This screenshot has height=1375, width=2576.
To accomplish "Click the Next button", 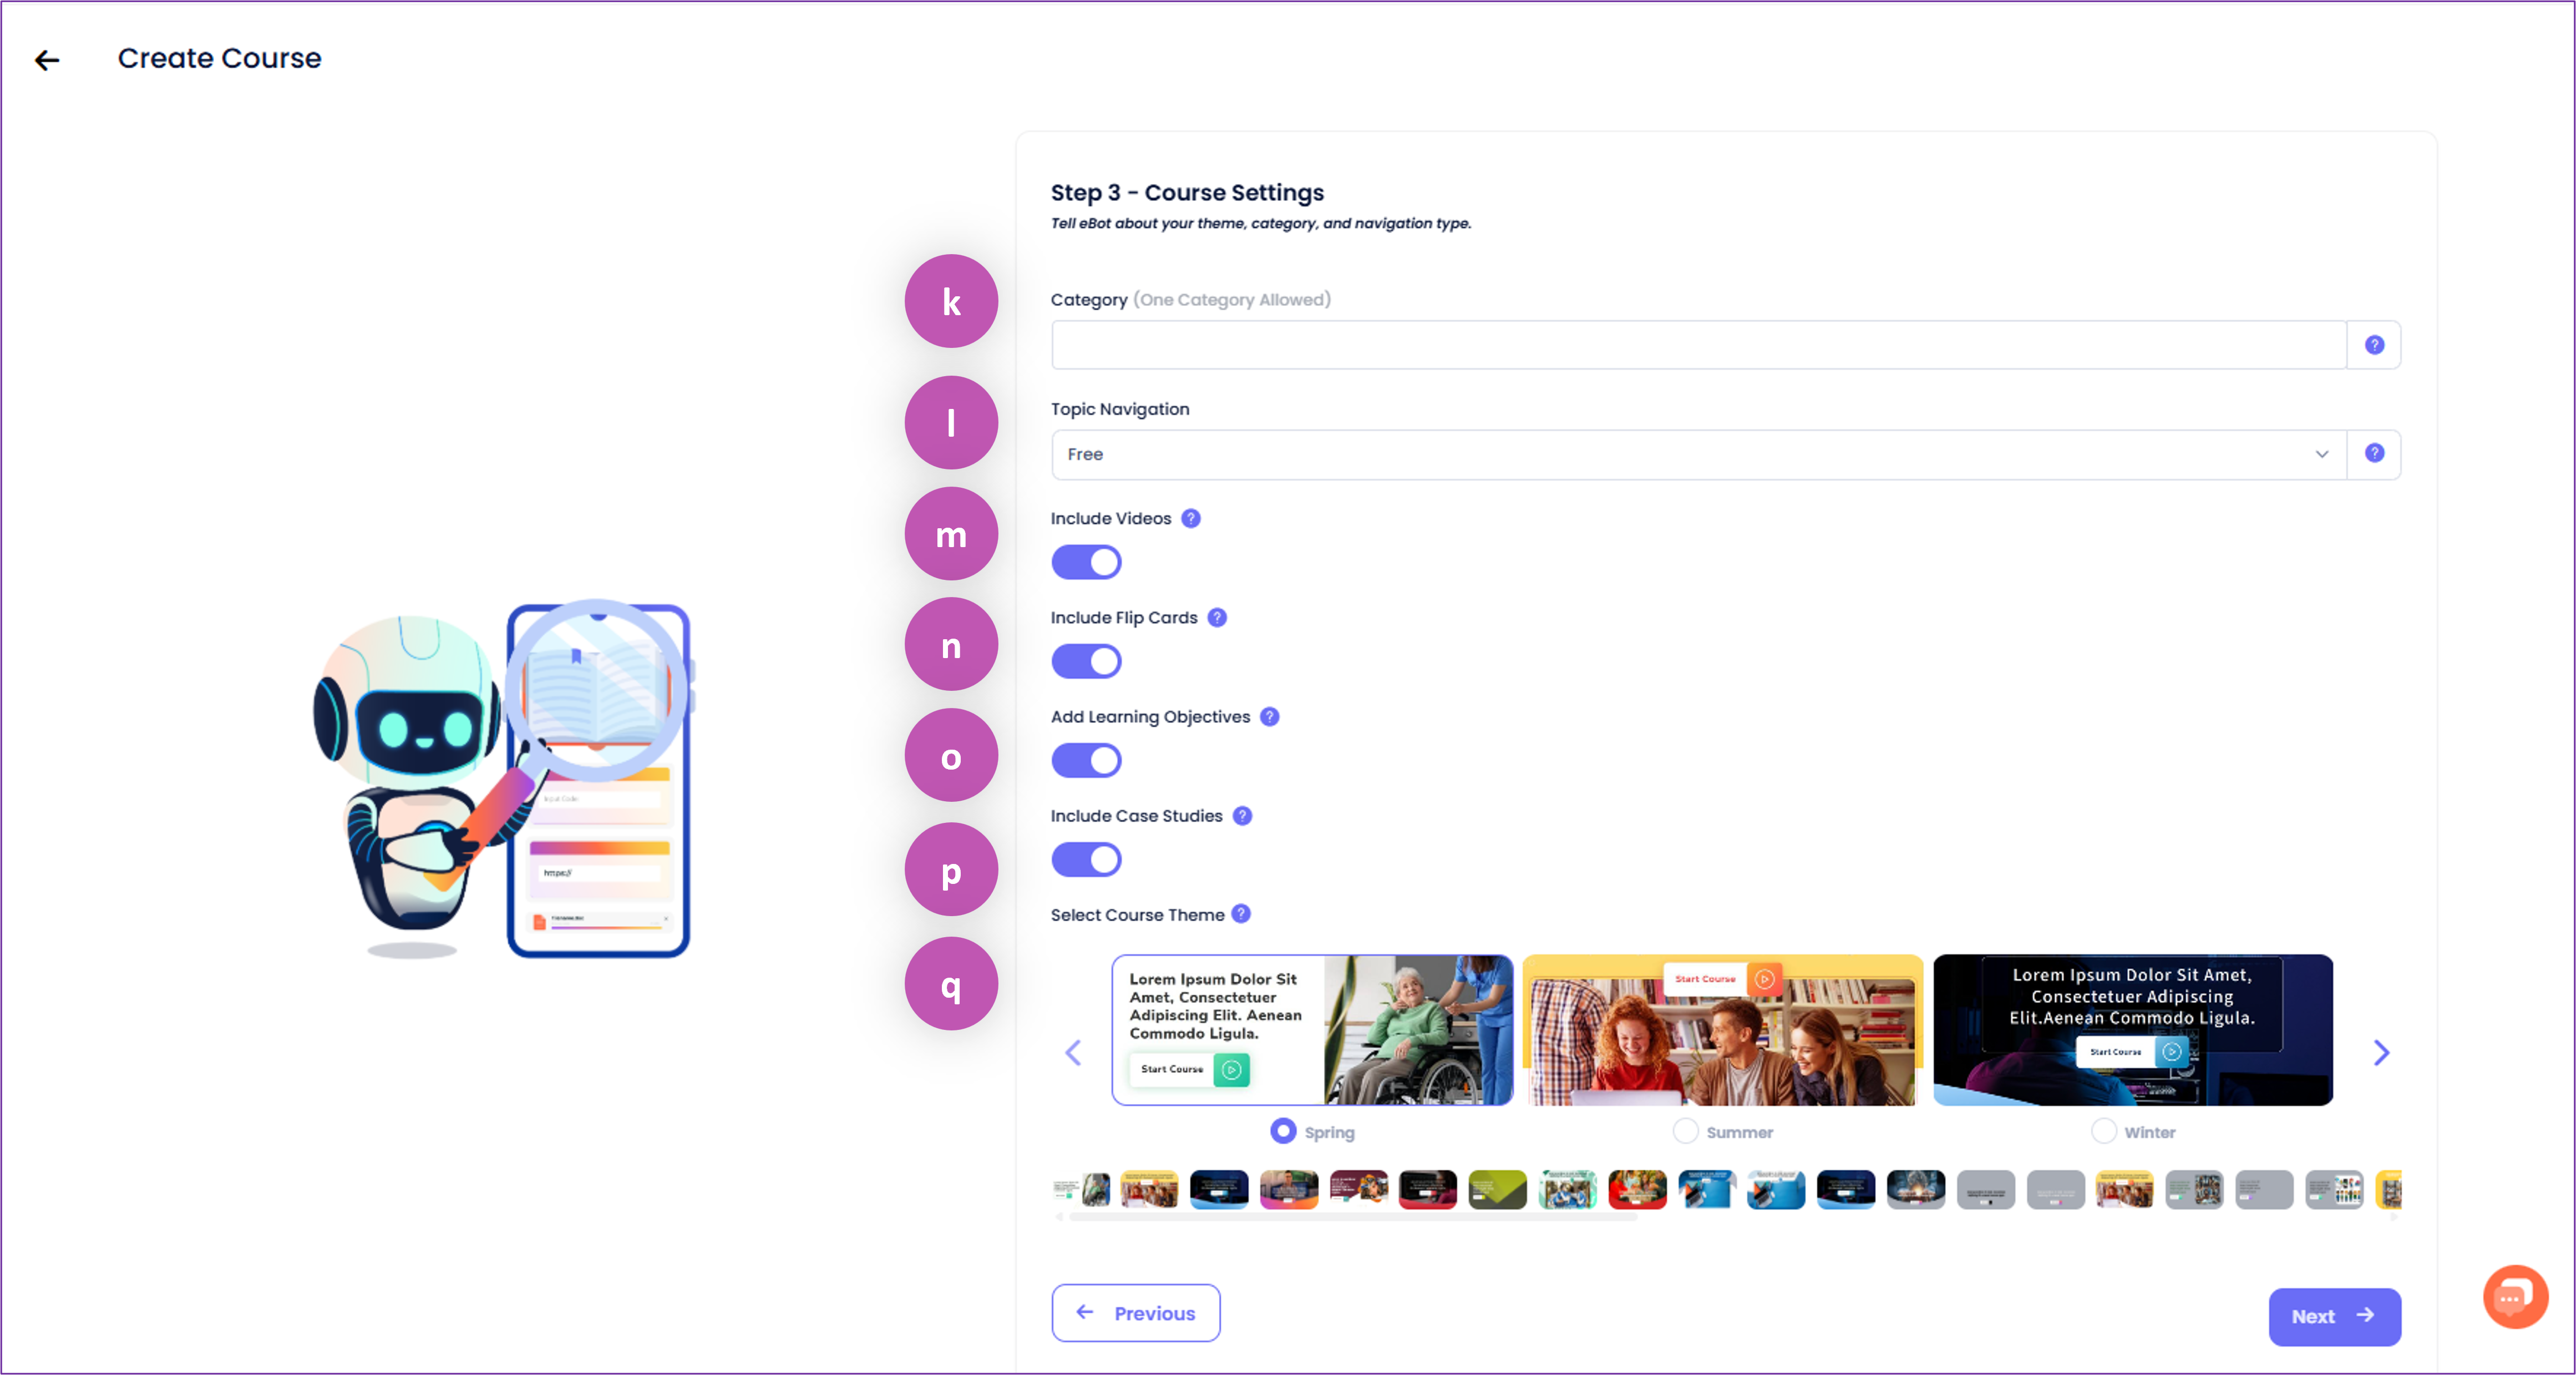I will pyautogui.click(x=2333, y=1316).
